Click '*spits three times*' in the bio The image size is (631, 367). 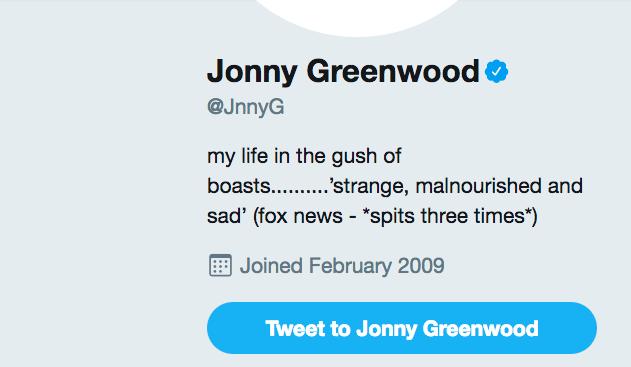coord(447,216)
